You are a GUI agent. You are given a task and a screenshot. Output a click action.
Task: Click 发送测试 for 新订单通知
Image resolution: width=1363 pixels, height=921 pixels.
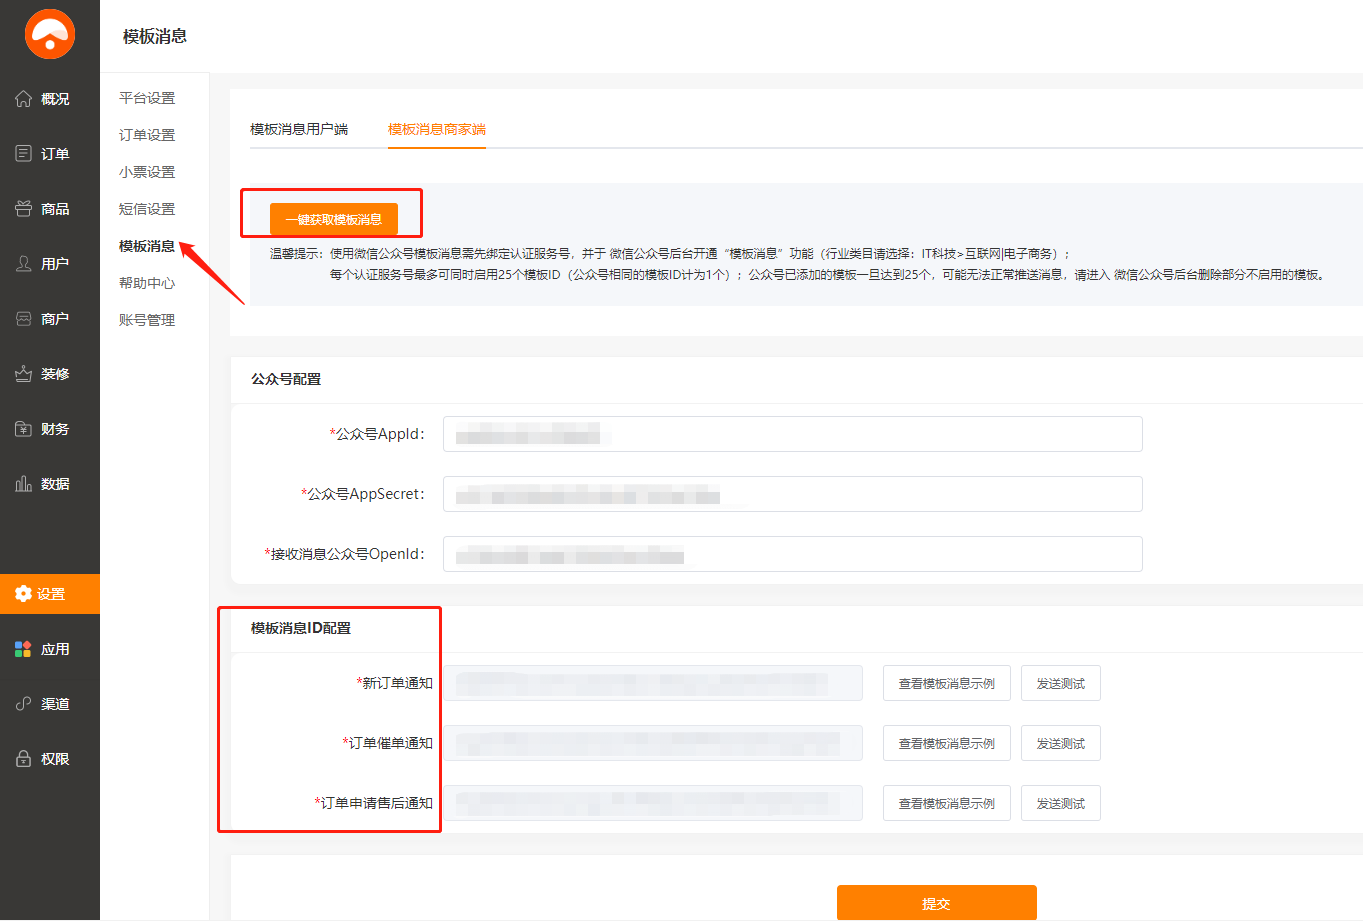[x=1060, y=683]
